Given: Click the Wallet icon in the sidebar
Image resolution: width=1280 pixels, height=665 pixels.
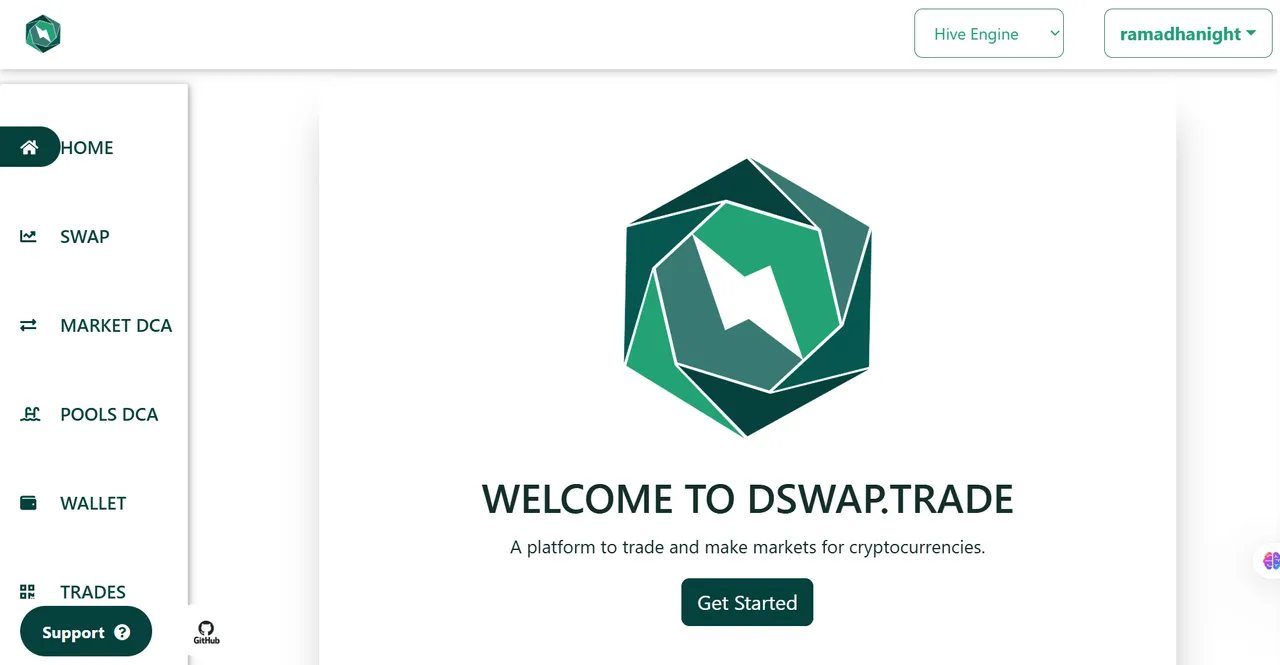Looking at the screenshot, I should coord(28,503).
